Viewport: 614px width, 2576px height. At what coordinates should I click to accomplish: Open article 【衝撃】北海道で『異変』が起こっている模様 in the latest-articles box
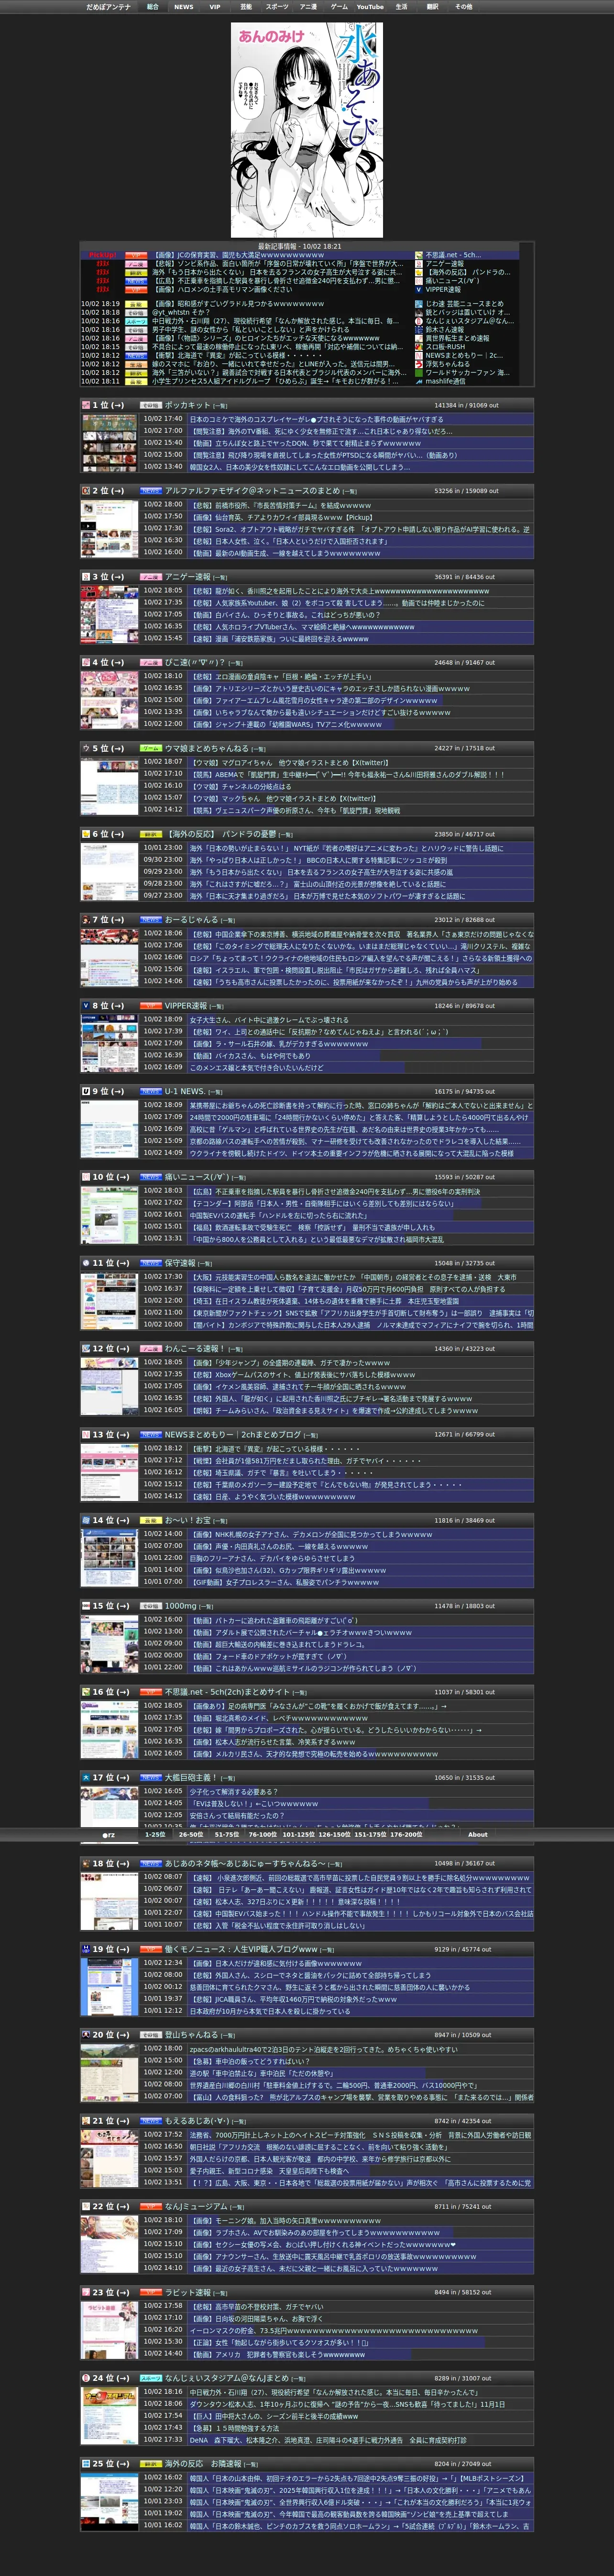pos(237,355)
